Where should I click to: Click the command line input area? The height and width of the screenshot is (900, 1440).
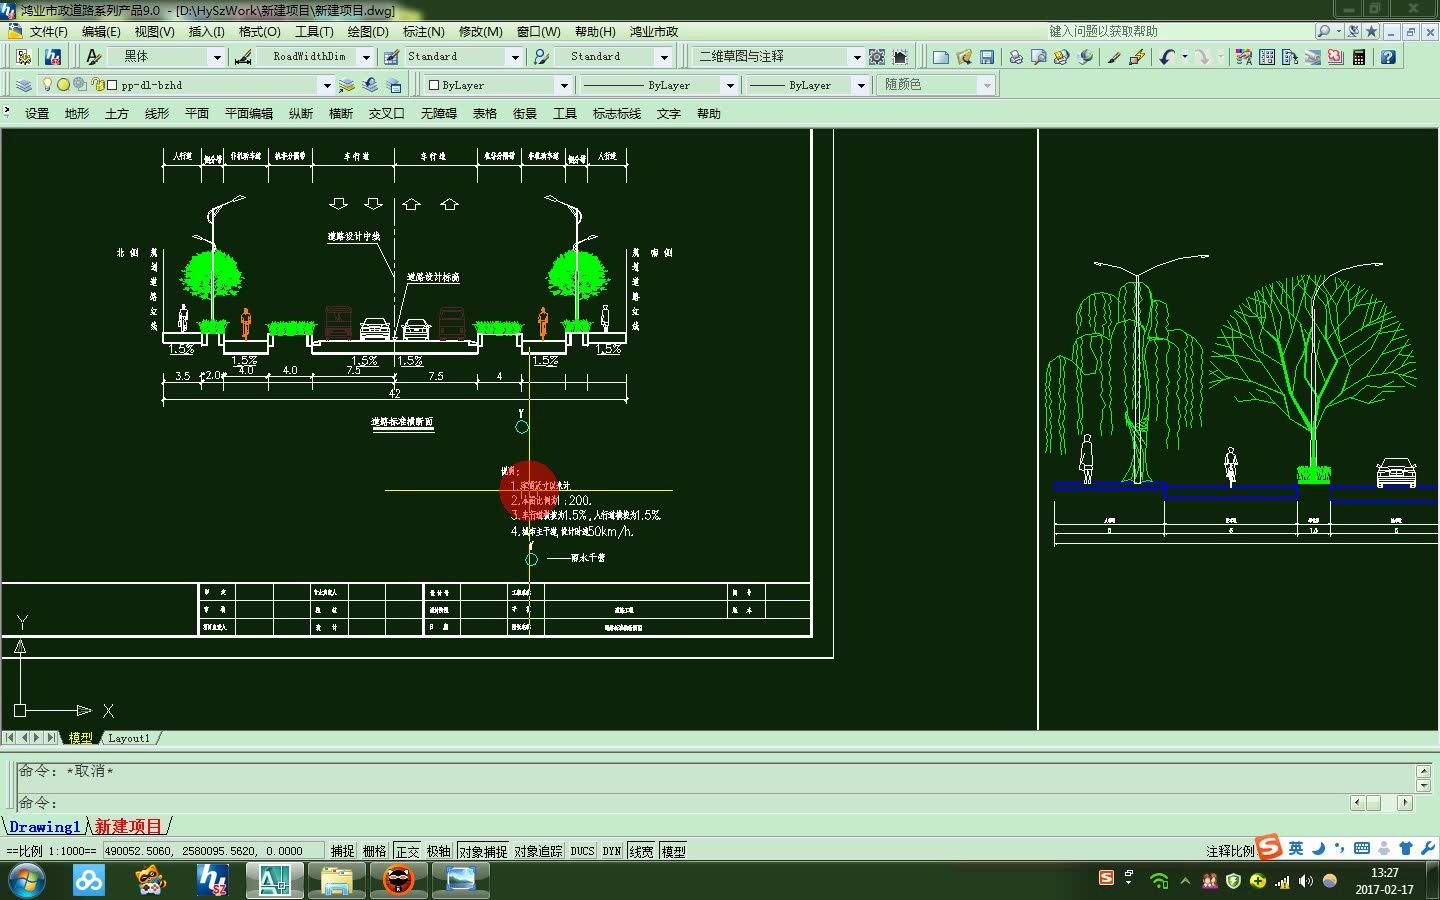682,803
